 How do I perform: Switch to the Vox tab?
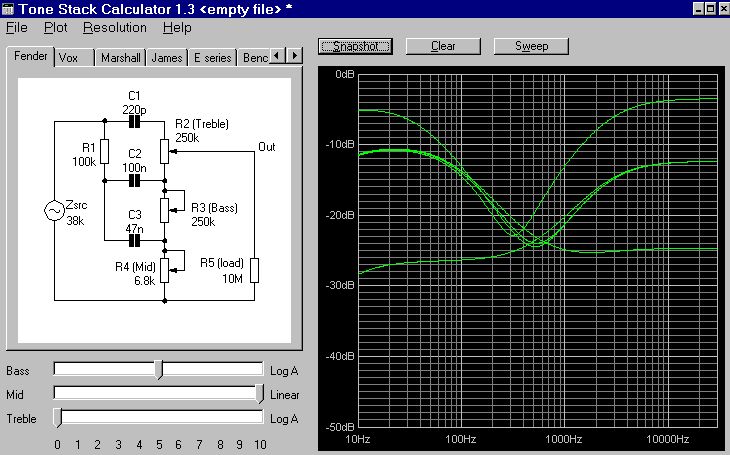[68, 58]
